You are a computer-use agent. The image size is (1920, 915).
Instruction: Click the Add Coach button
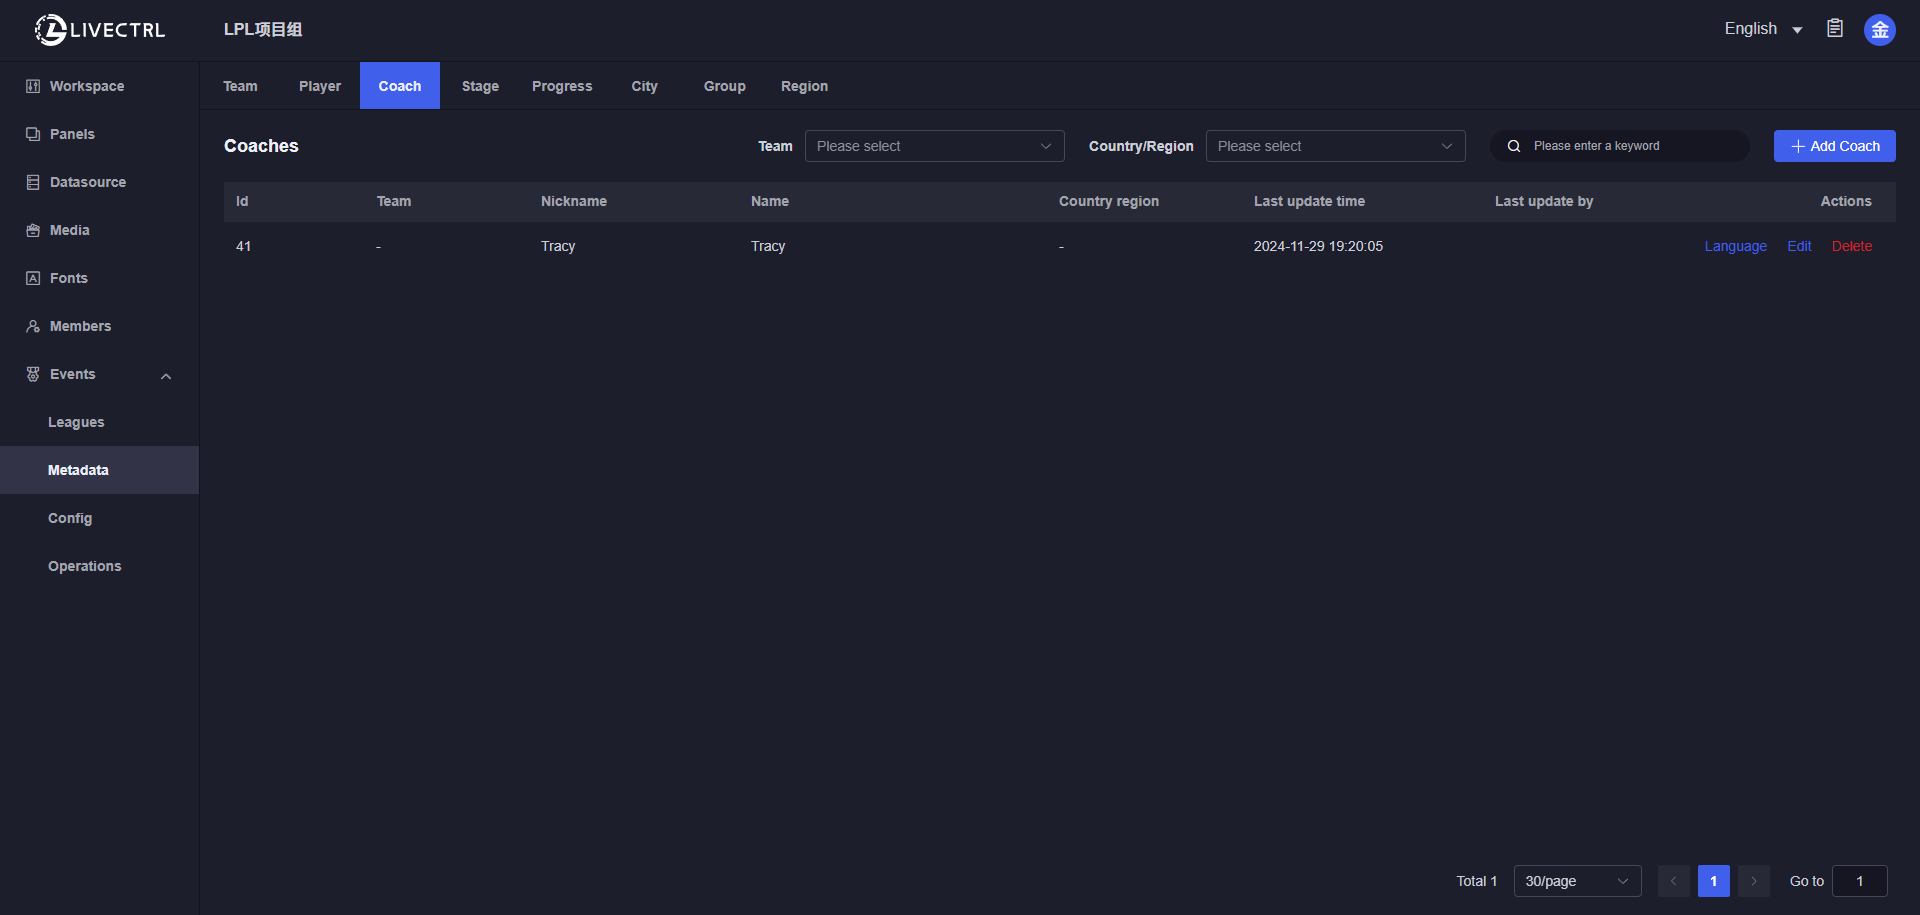pyautogui.click(x=1834, y=146)
